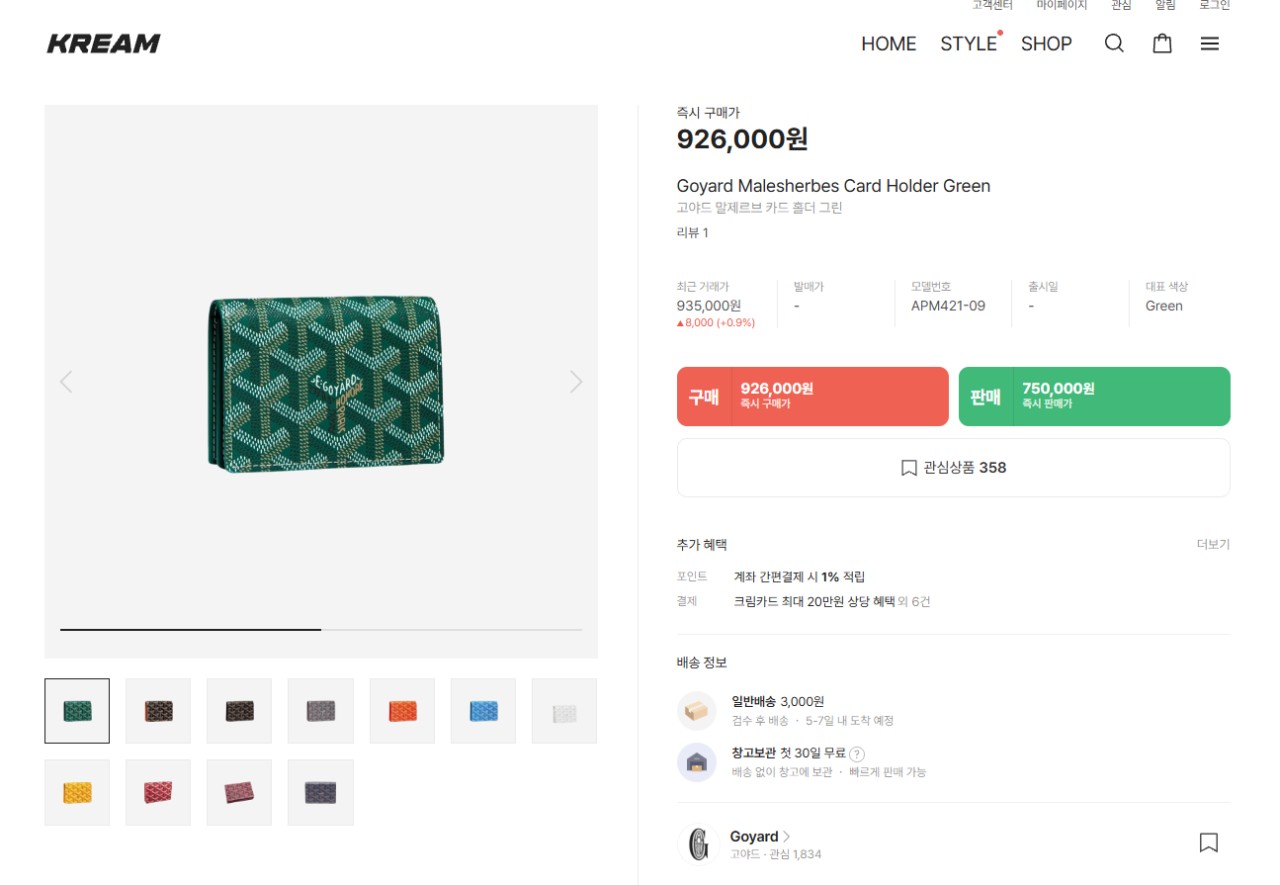This screenshot has height=885, width=1280.
Task: Show the next product image arrow
Action: (x=576, y=381)
